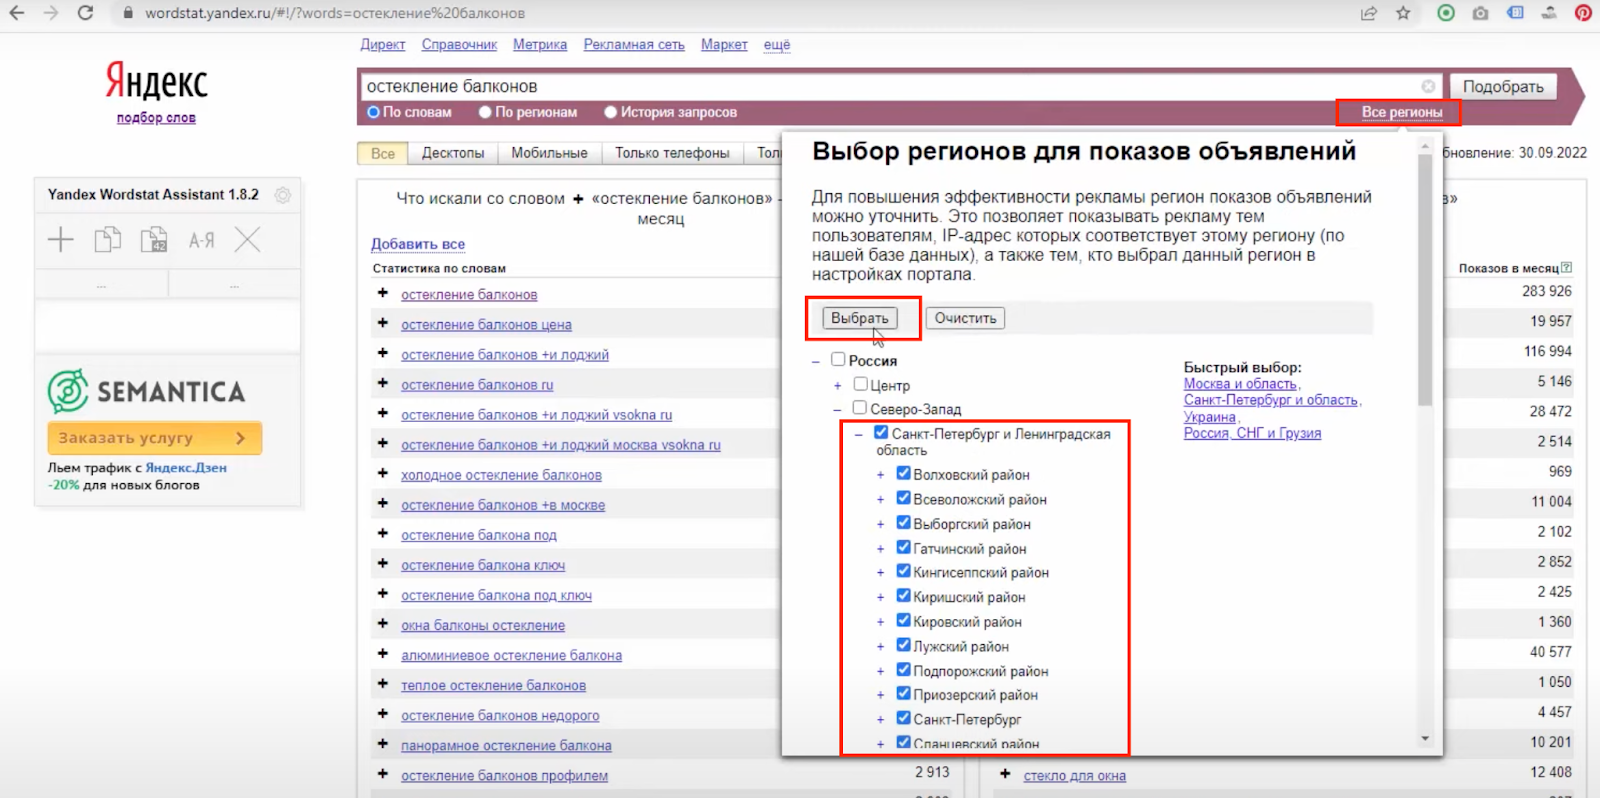1600x798 pixels.
Task: Click quick-select link 'Москва и область'
Action: click(x=1240, y=384)
